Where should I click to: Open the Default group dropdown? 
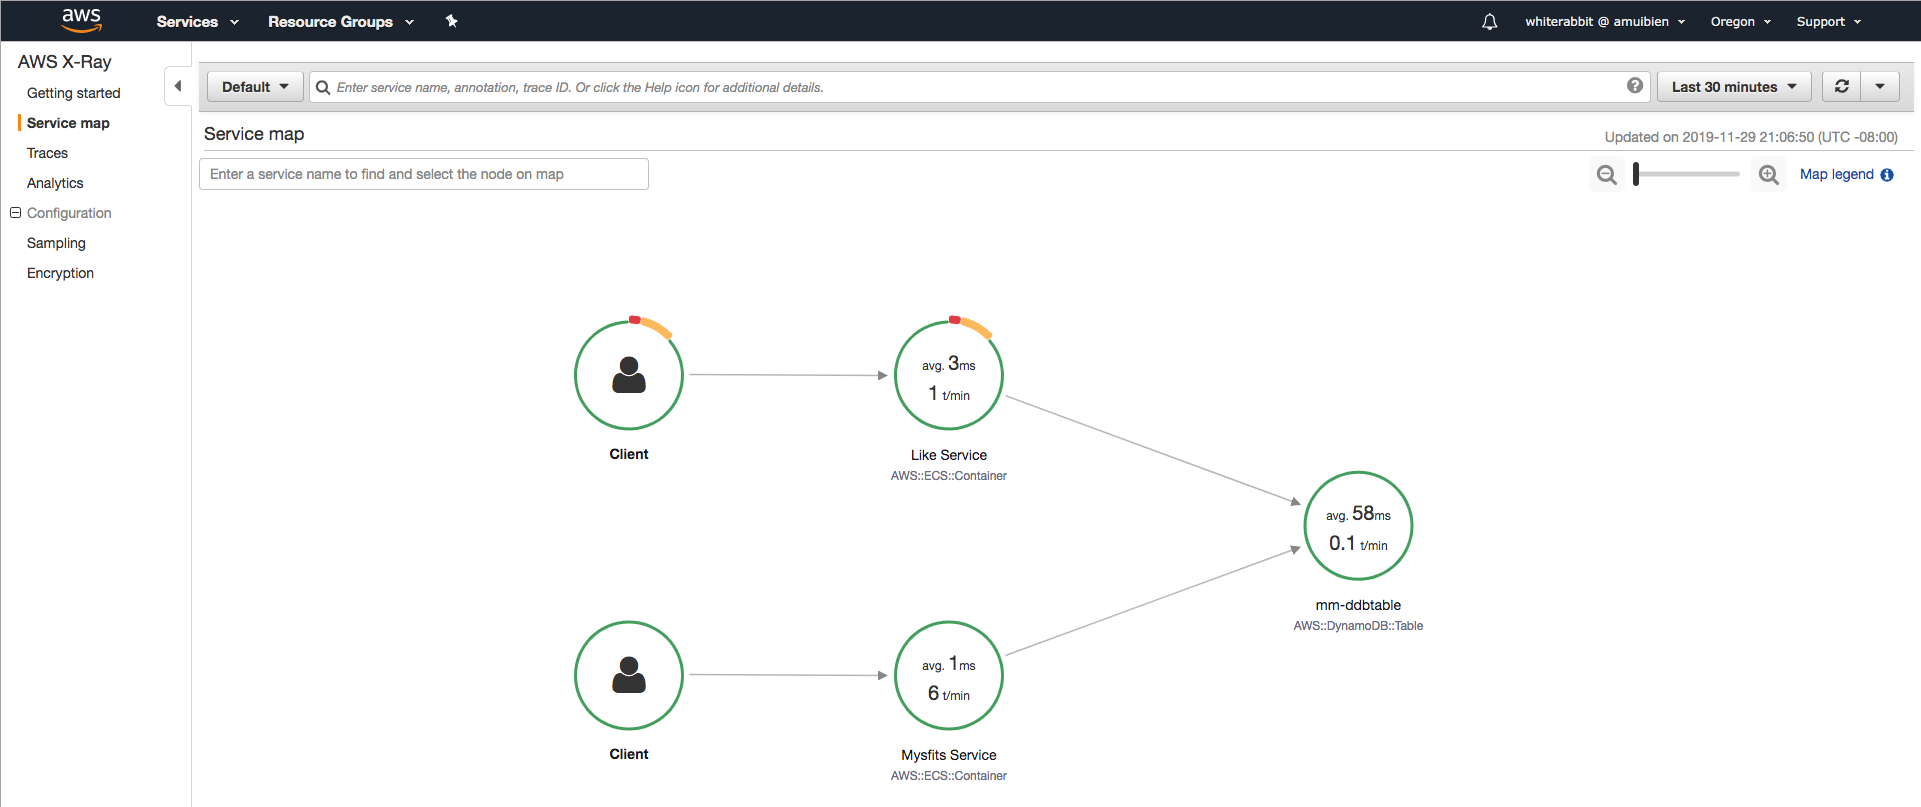pos(255,87)
